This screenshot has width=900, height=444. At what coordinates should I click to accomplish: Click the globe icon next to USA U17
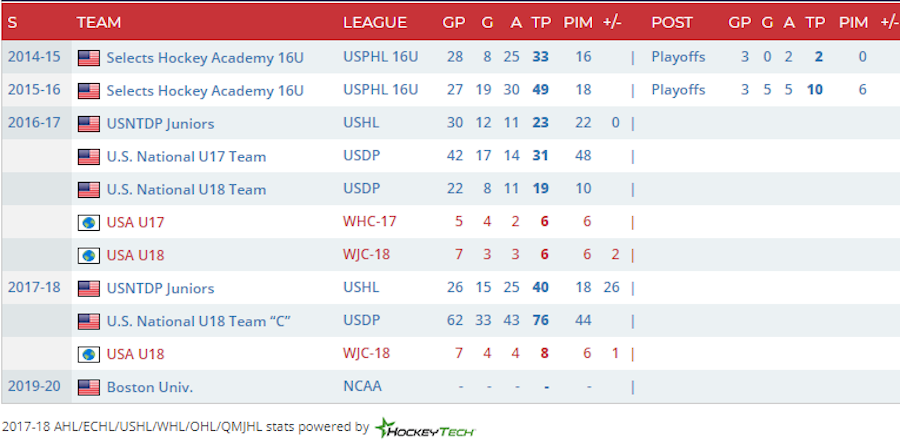click(x=89, y=222)
